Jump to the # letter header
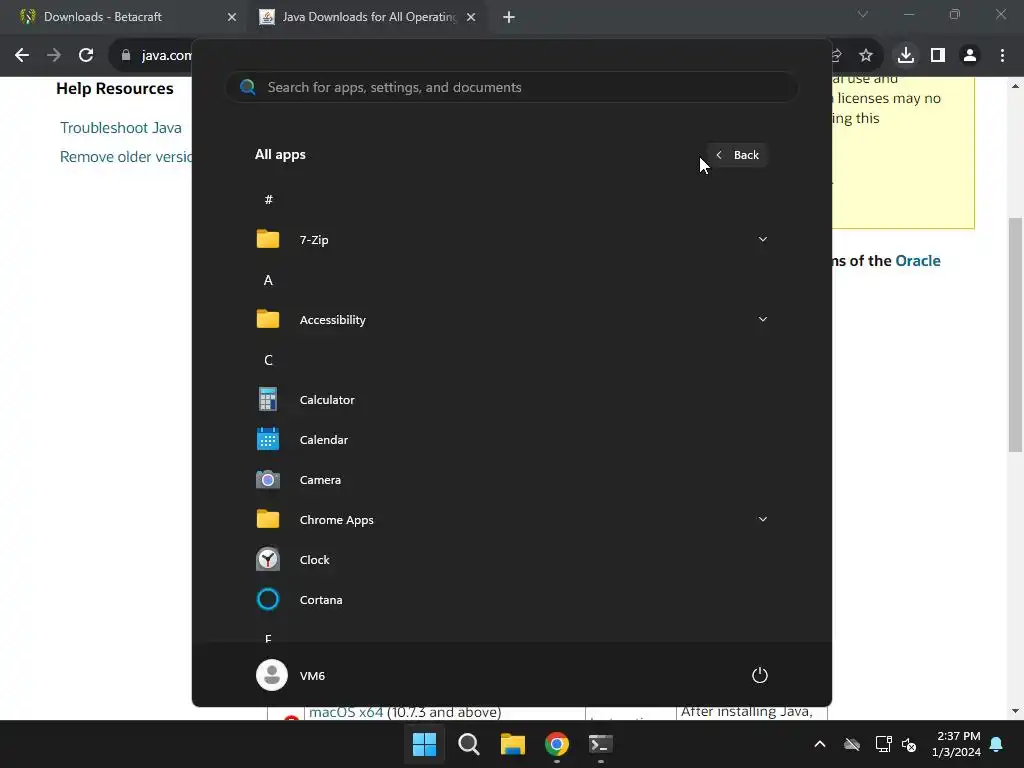The width and height of the screenshot is (1024, 768). click(x=268, y=200)
